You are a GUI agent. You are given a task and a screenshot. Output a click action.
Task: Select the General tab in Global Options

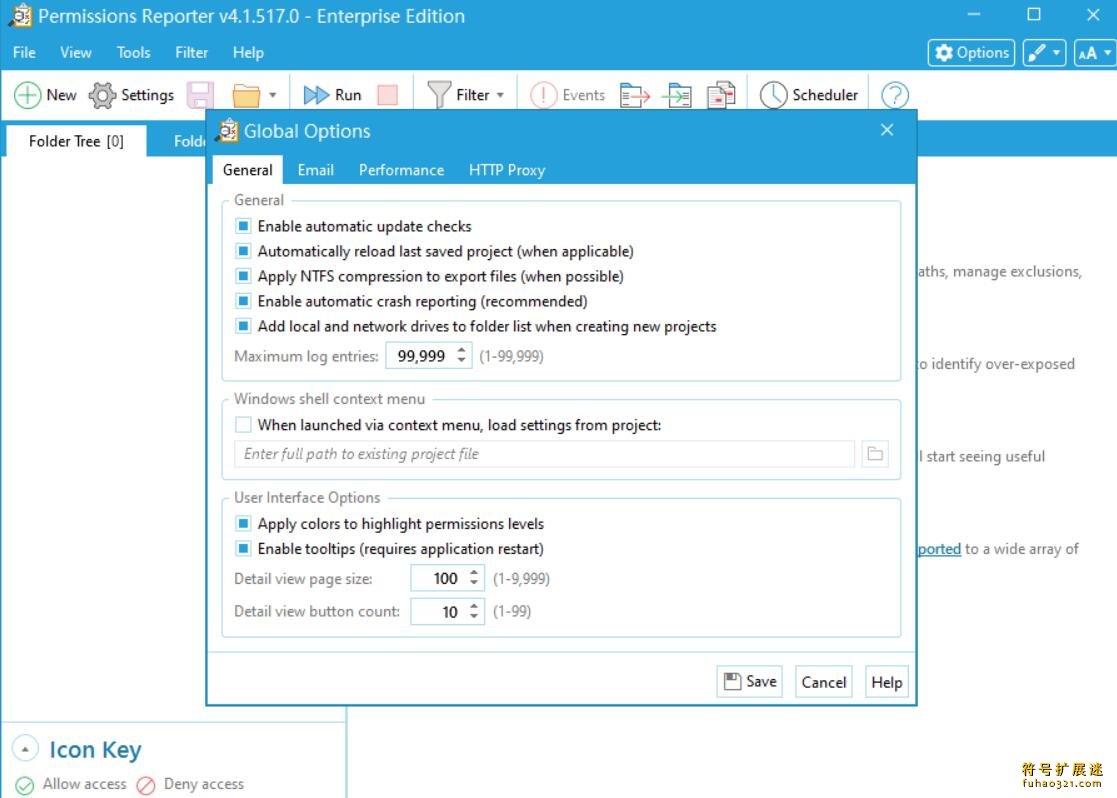247,170
